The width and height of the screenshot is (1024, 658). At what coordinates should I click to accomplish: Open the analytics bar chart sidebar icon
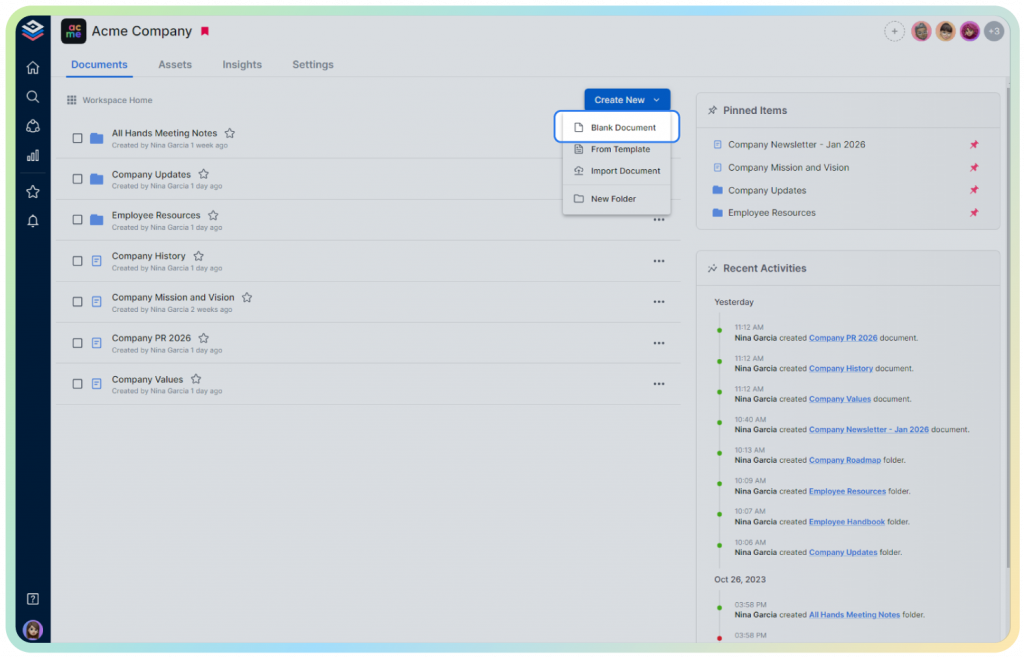click(x=33, y=155)
